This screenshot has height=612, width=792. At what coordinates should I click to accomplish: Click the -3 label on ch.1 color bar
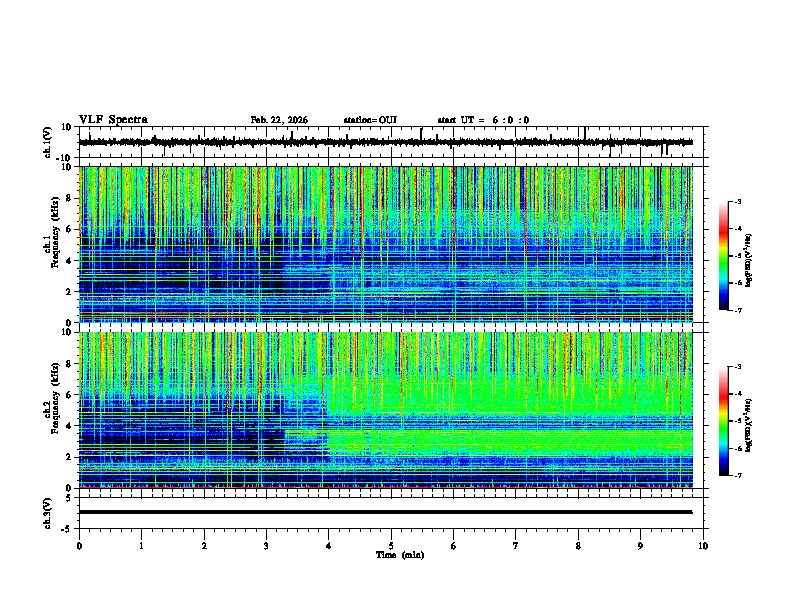(737, 201)
